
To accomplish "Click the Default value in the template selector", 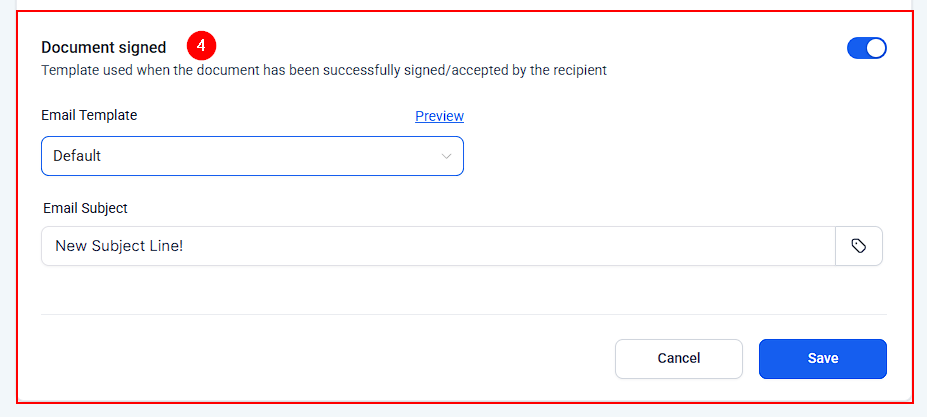I will (77, 156).
